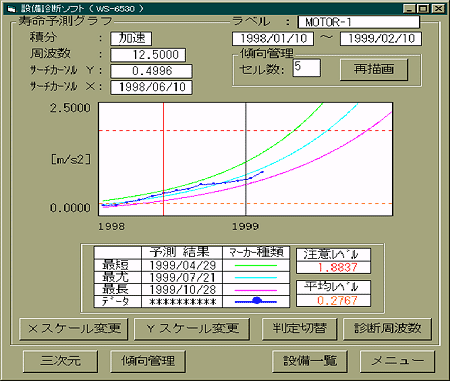Click the Xスケール変更 button
450x381 pixels.
tap(74, 329)
